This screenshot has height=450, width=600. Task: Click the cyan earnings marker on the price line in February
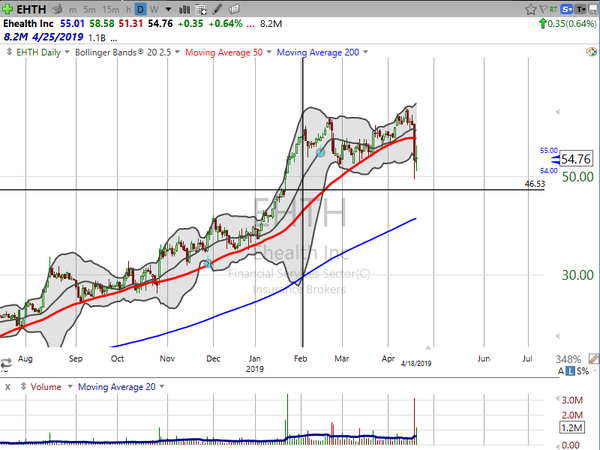coord(321,153)
